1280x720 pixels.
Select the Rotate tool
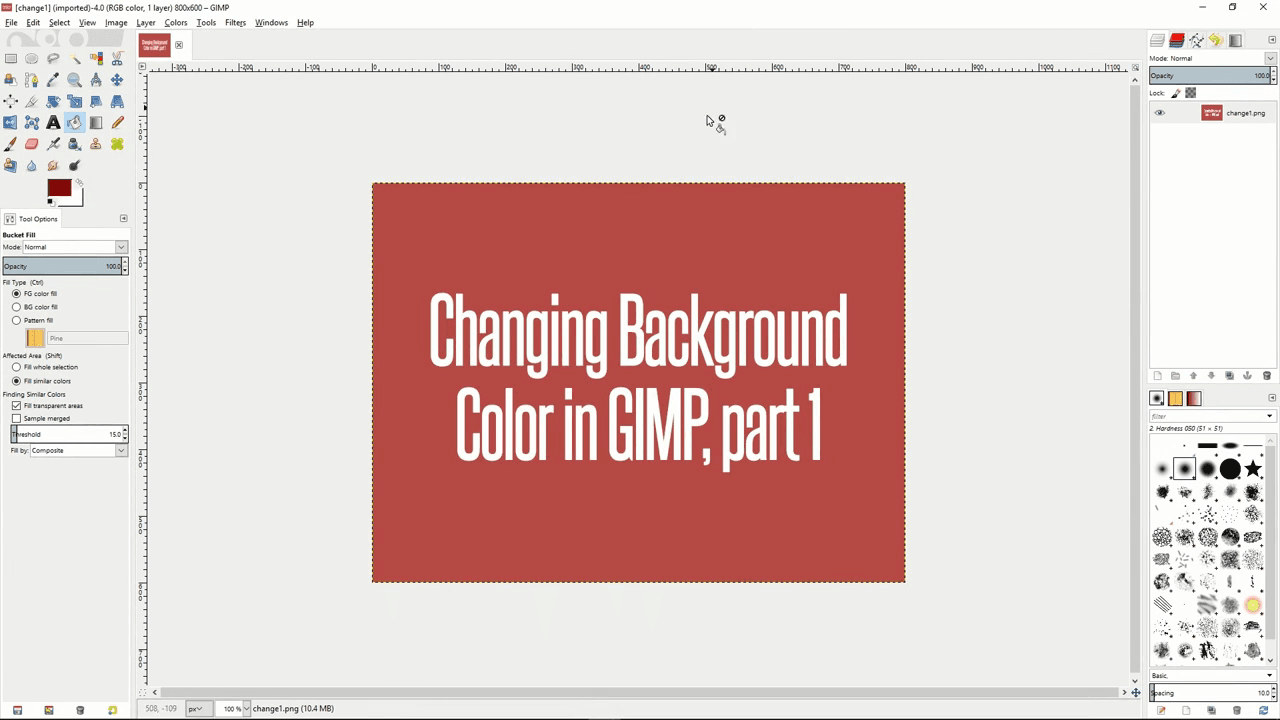53,101
